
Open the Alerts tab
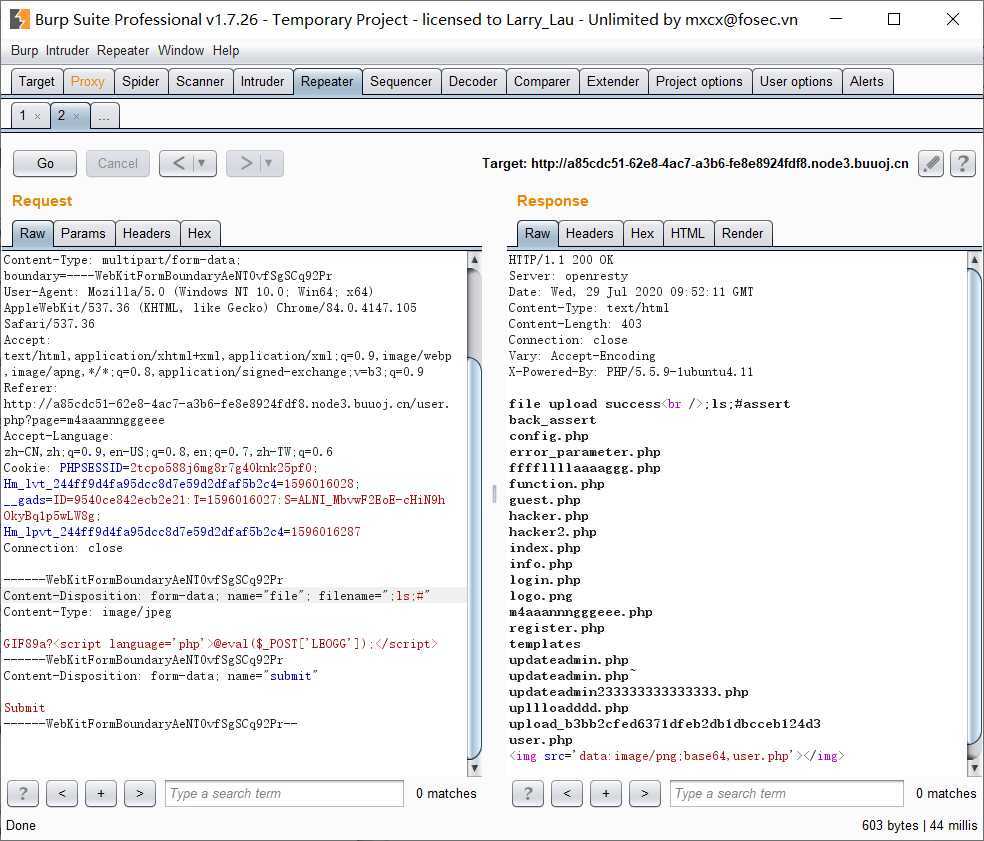[867, 82]
